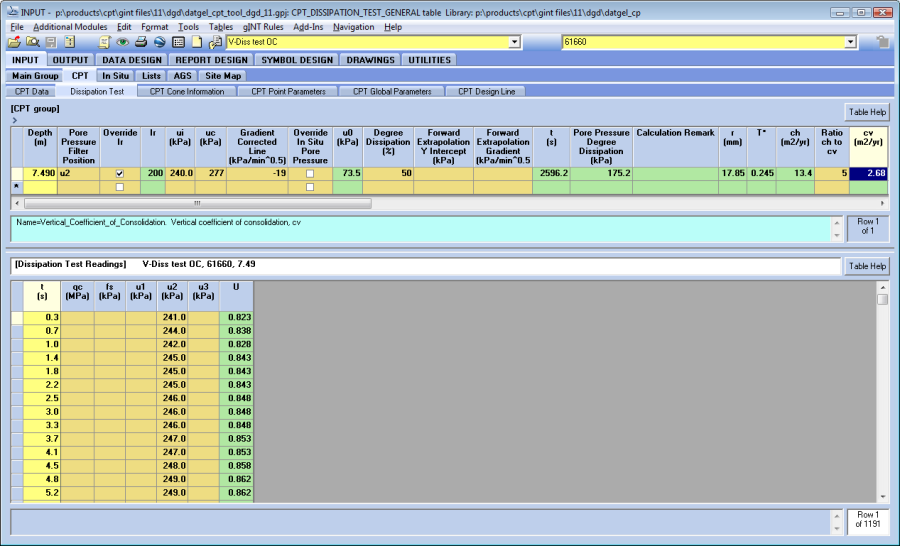Click the find/browse magnifier toolbar icon
The width and height of the screenshot is (900, 546).
pyautogui.click(x=32, y=42)
